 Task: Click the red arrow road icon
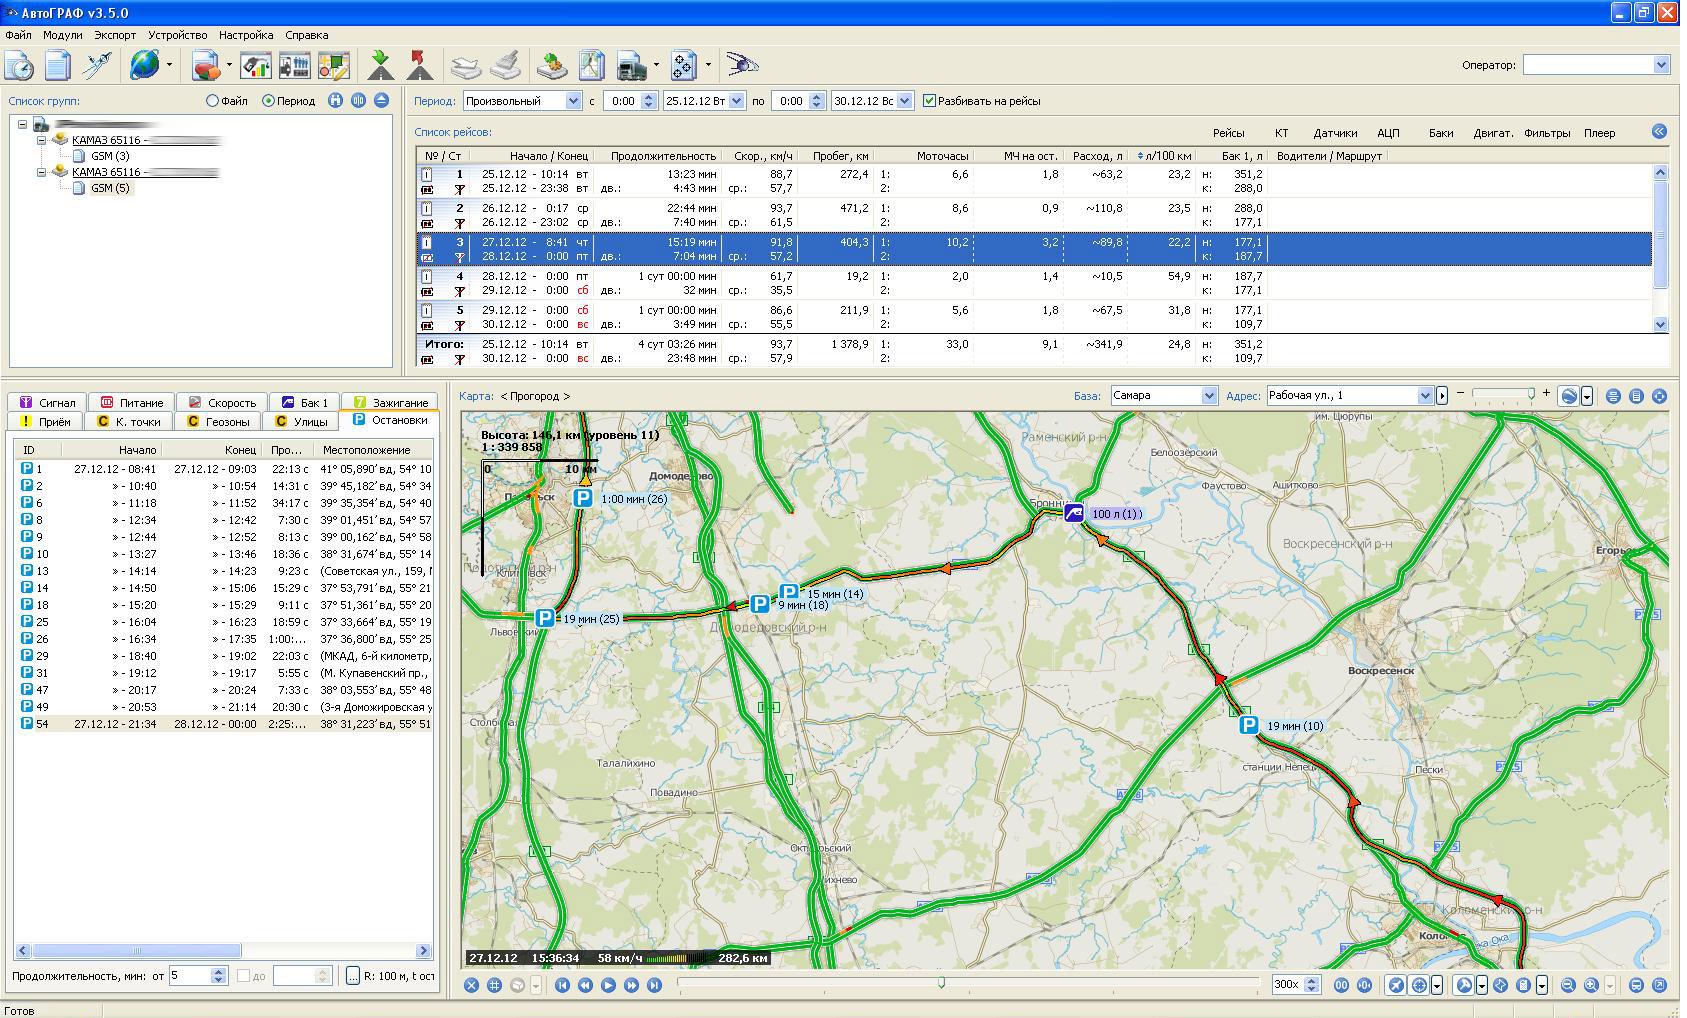(420, 65)
